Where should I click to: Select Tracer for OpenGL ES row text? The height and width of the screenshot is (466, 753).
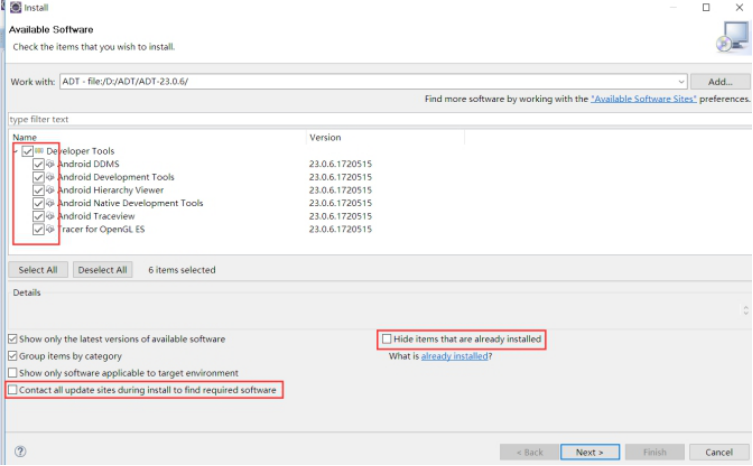[101, 229]
